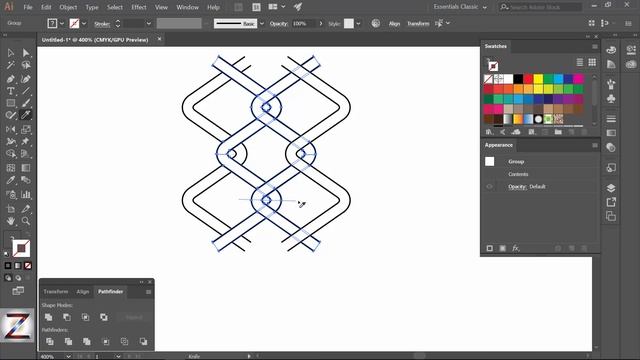This screenshot has height=360, width=640.
Task: Select the Type tool
Action: point(11,91)
